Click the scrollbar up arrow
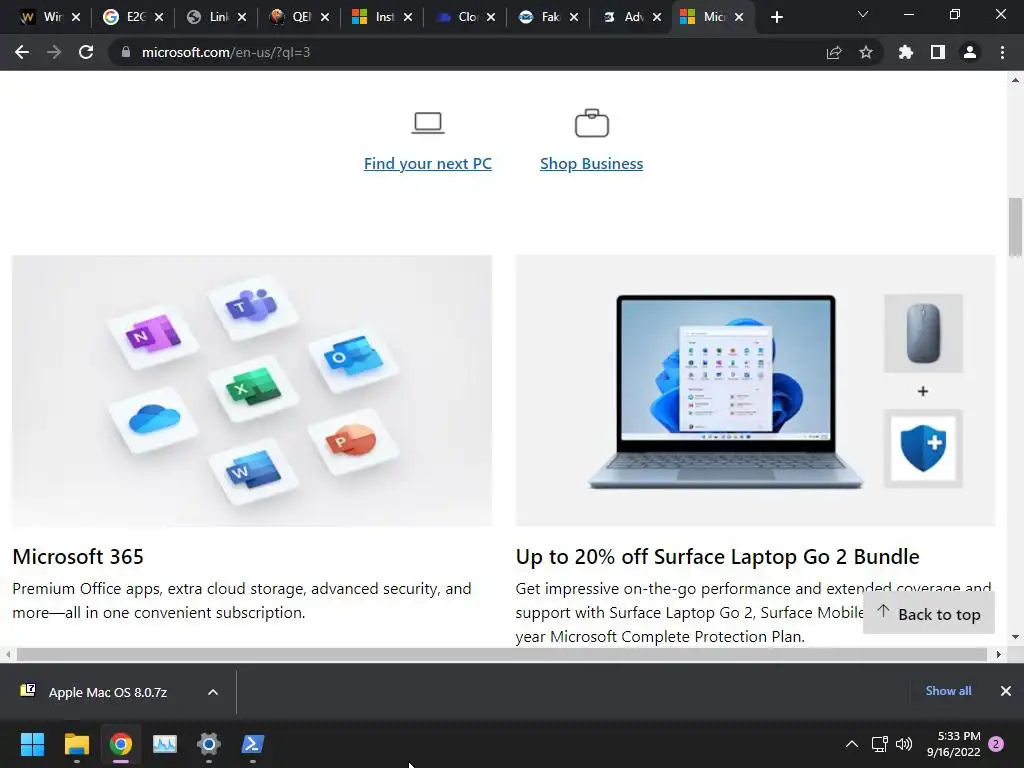 tap(1015, 80)
